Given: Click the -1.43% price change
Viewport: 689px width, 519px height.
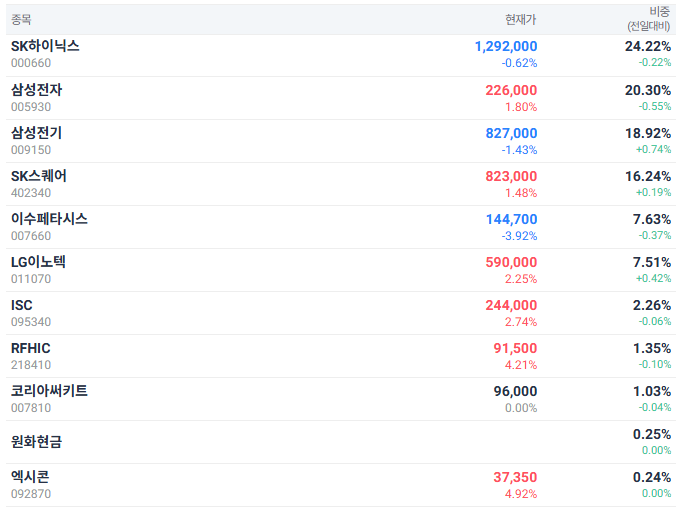Looking at the screenshot, I should coord(519,150).
